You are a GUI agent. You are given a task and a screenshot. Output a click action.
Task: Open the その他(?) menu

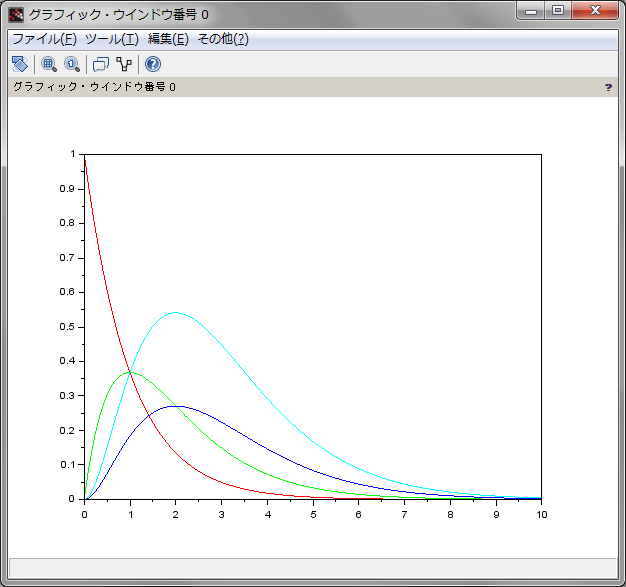click(222, 39)
